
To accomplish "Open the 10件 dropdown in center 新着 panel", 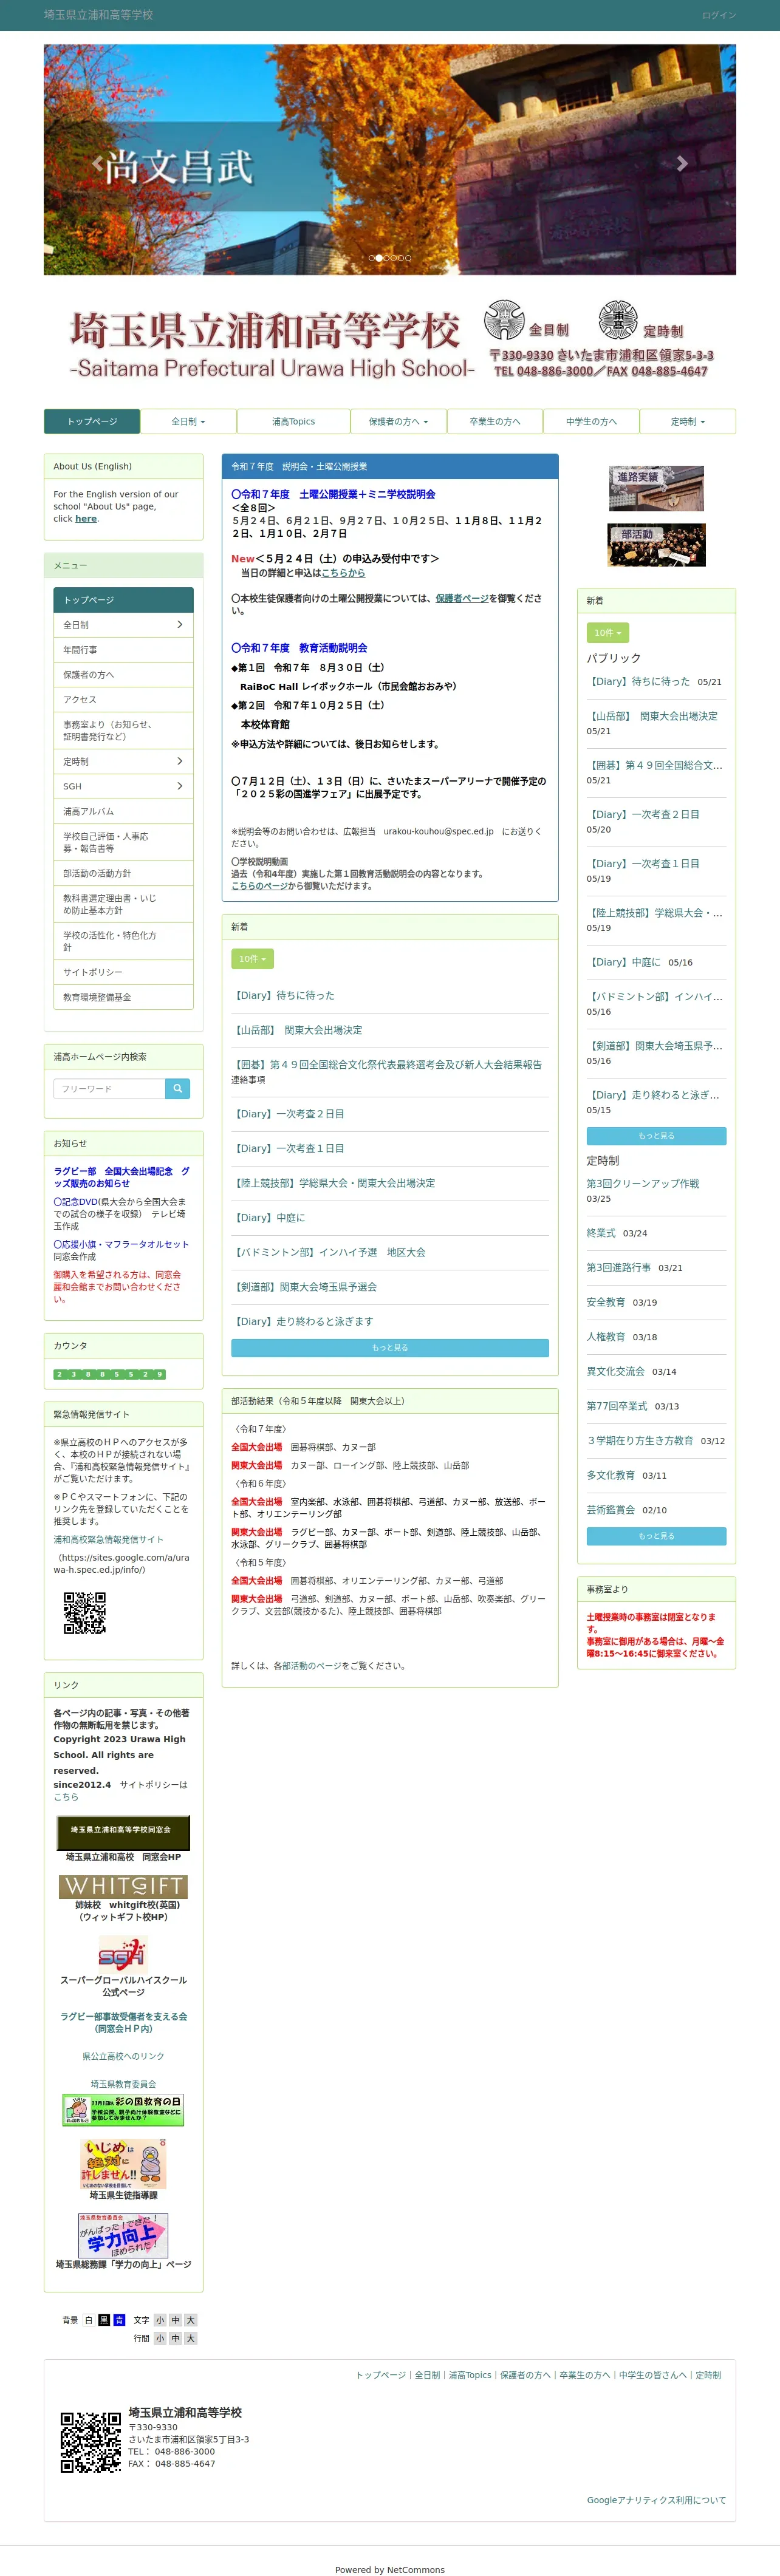I will (x=252, y=958).
